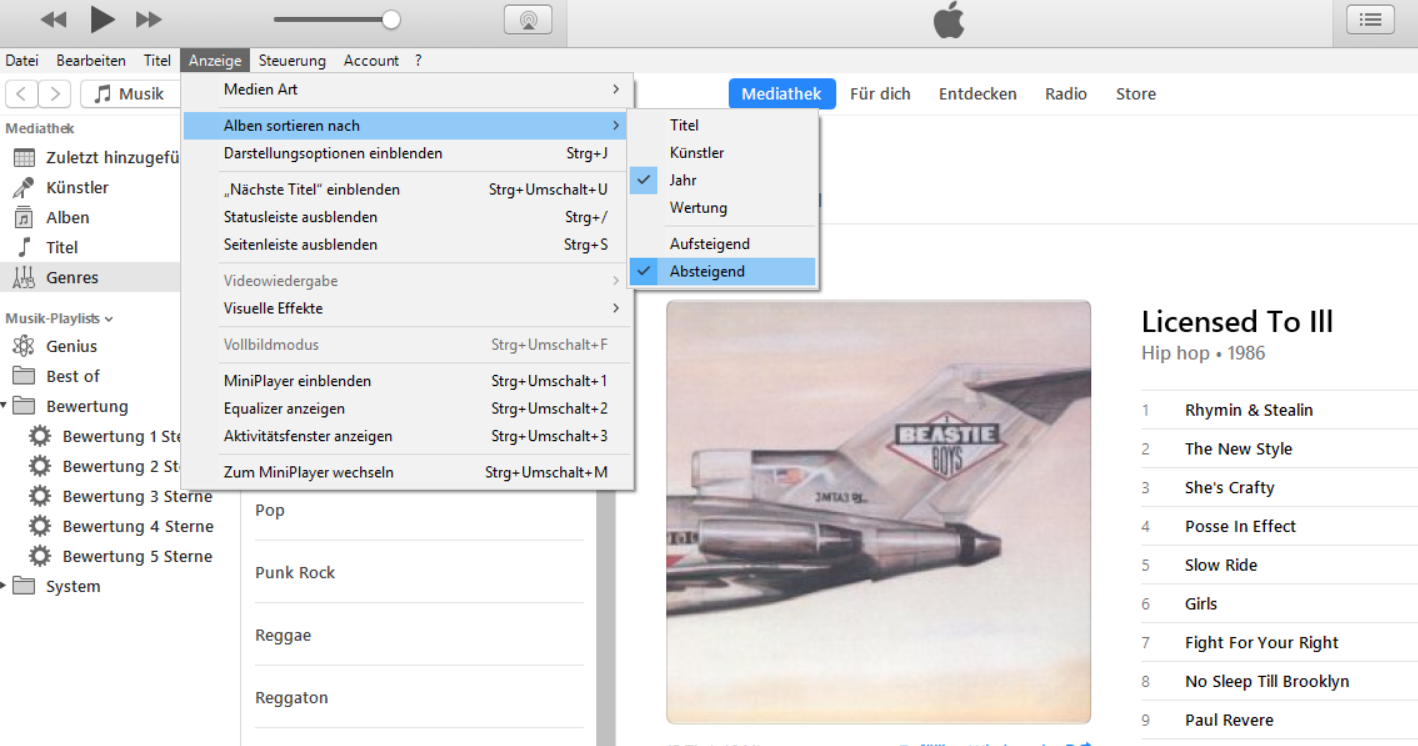Expand the Medien Art submenu

tap(407, 89)
